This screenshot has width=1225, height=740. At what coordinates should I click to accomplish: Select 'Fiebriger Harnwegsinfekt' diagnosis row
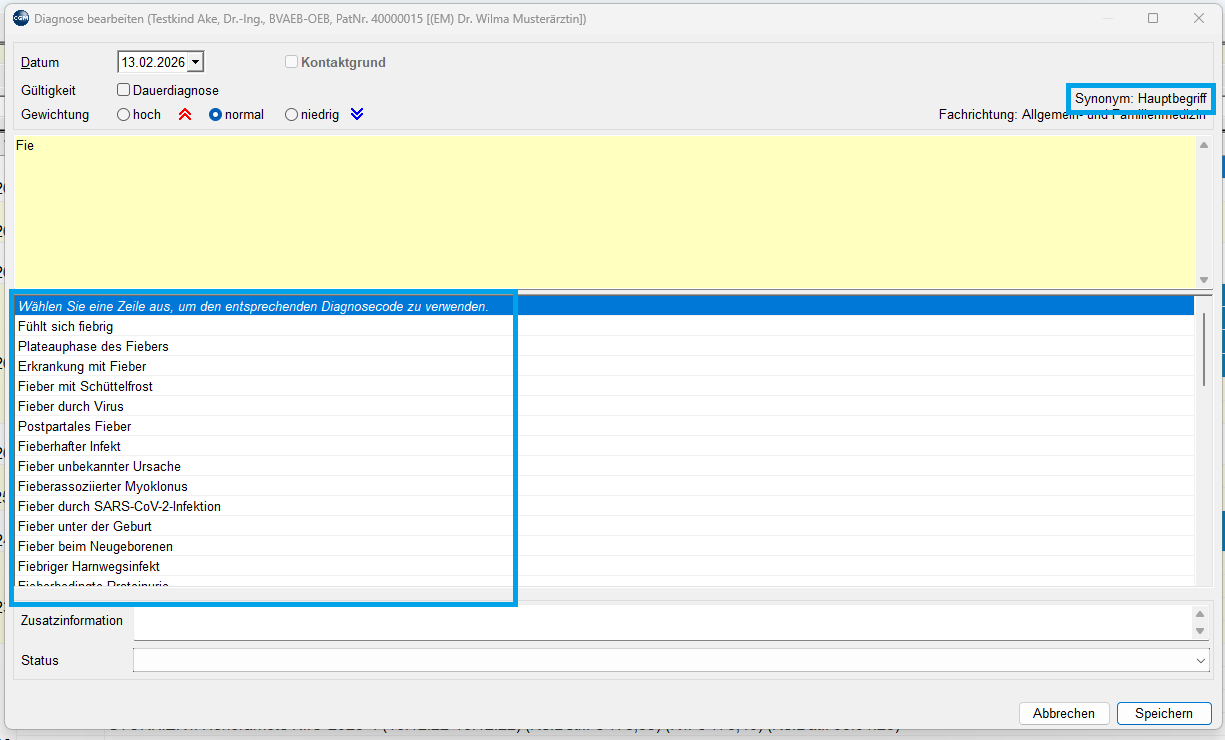coord(88,566)
